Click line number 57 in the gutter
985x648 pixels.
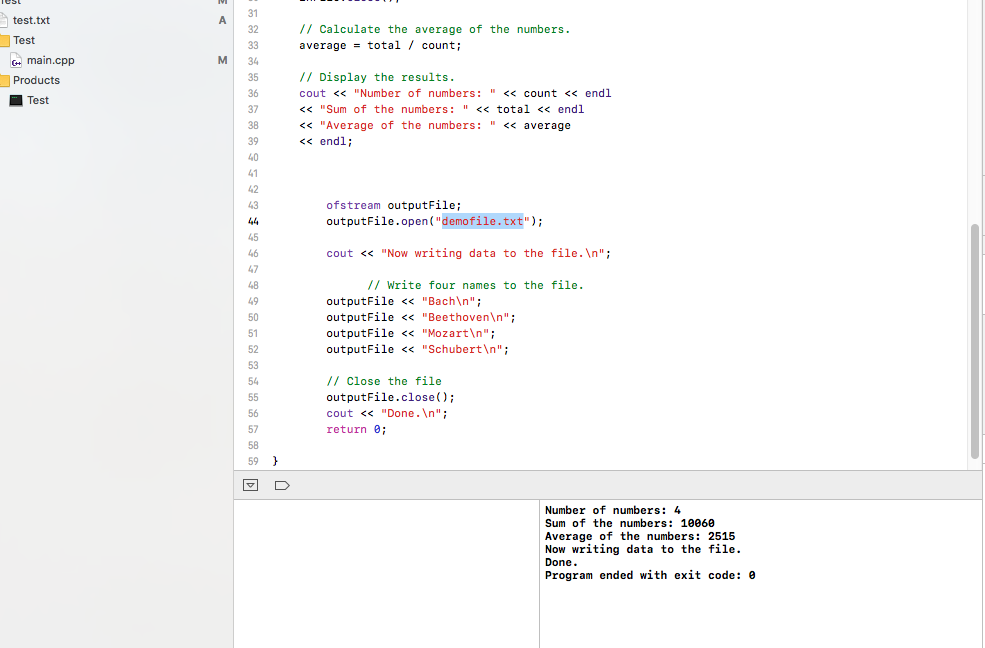pyautogui.click(x=253, y=429)
